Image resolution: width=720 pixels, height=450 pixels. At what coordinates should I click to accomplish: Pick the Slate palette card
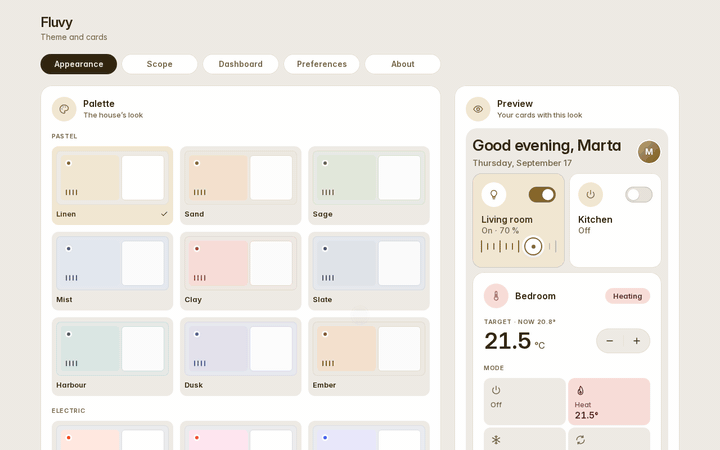(x=369, y=271)
